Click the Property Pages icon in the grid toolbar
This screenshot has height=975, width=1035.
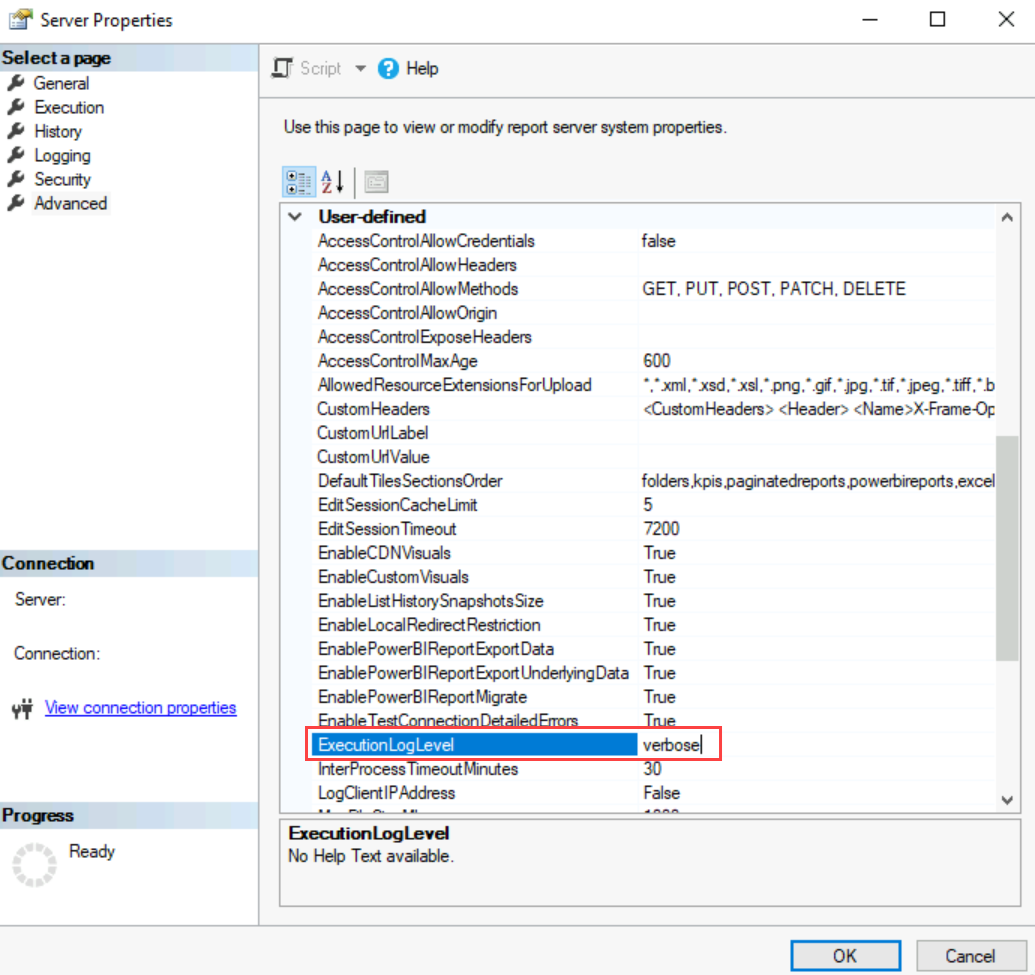tap(375, 181)
